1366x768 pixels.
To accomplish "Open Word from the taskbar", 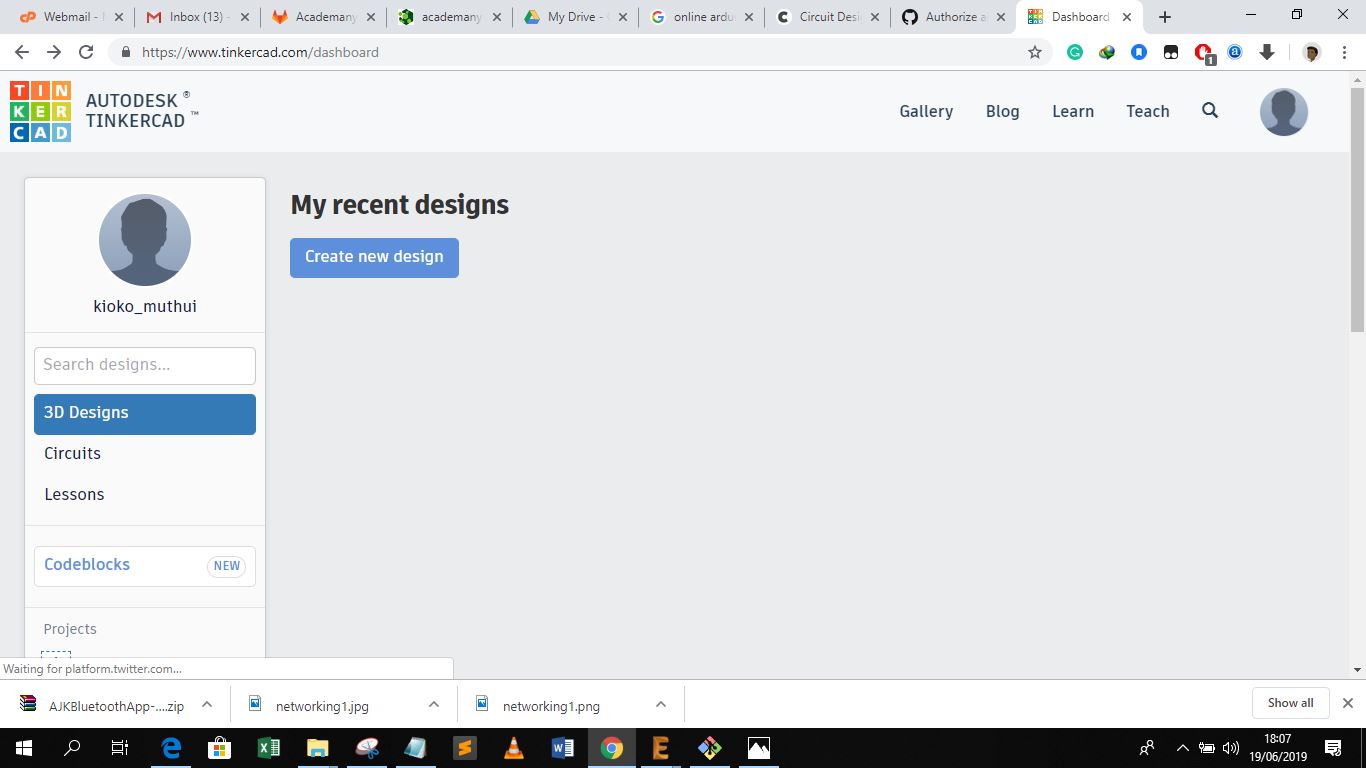I will (x=562, y=747).
